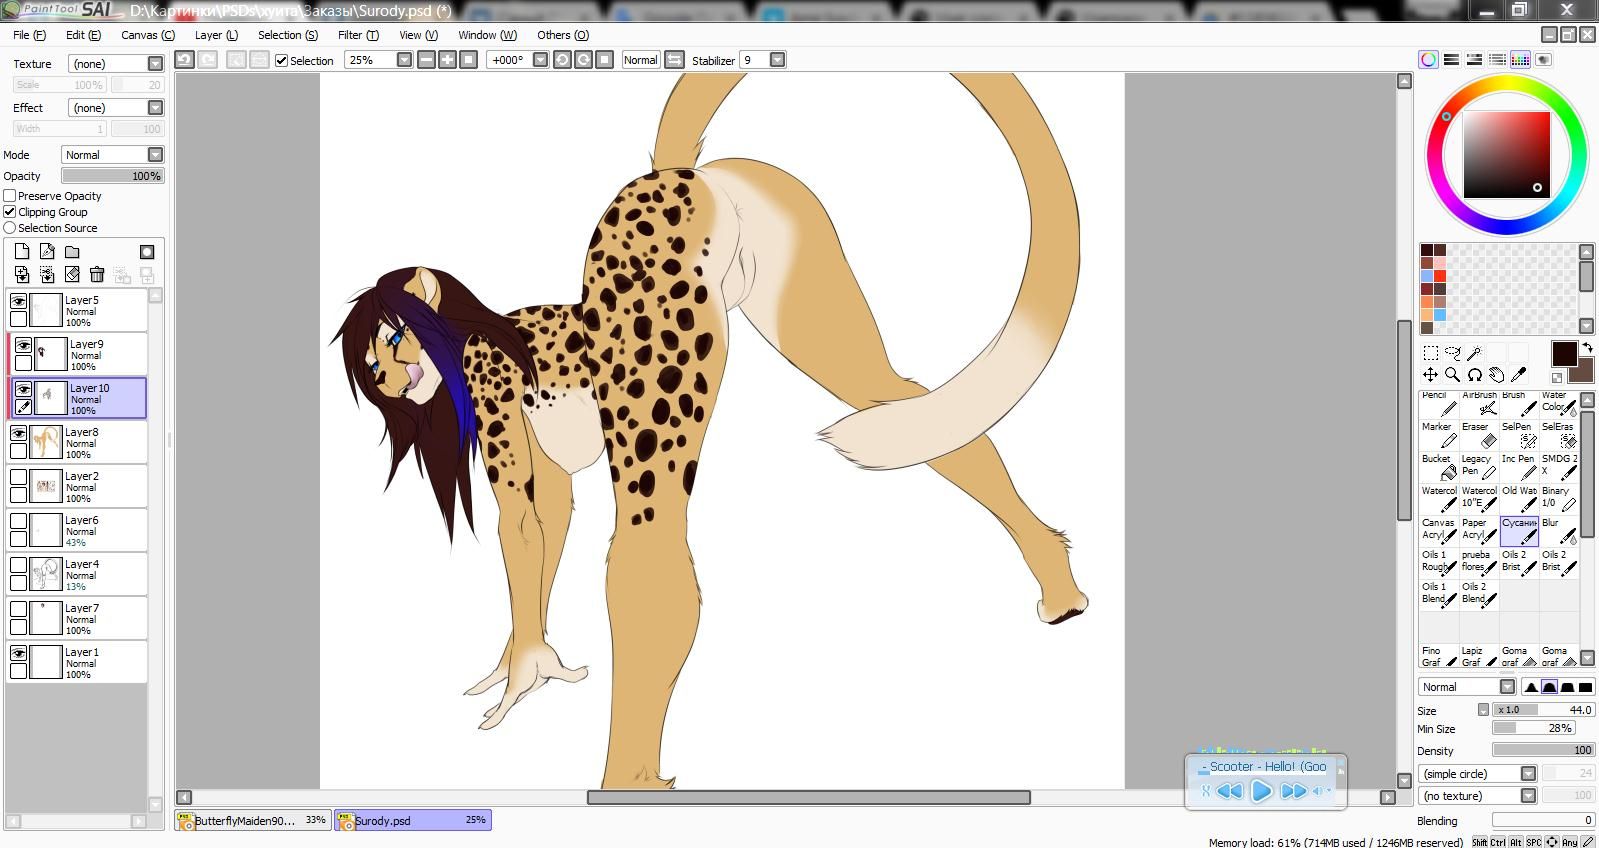The height and width of the screenshot is (848, 1599).
Task: Open the Texture dropdown list
Action: coord(155,63)
